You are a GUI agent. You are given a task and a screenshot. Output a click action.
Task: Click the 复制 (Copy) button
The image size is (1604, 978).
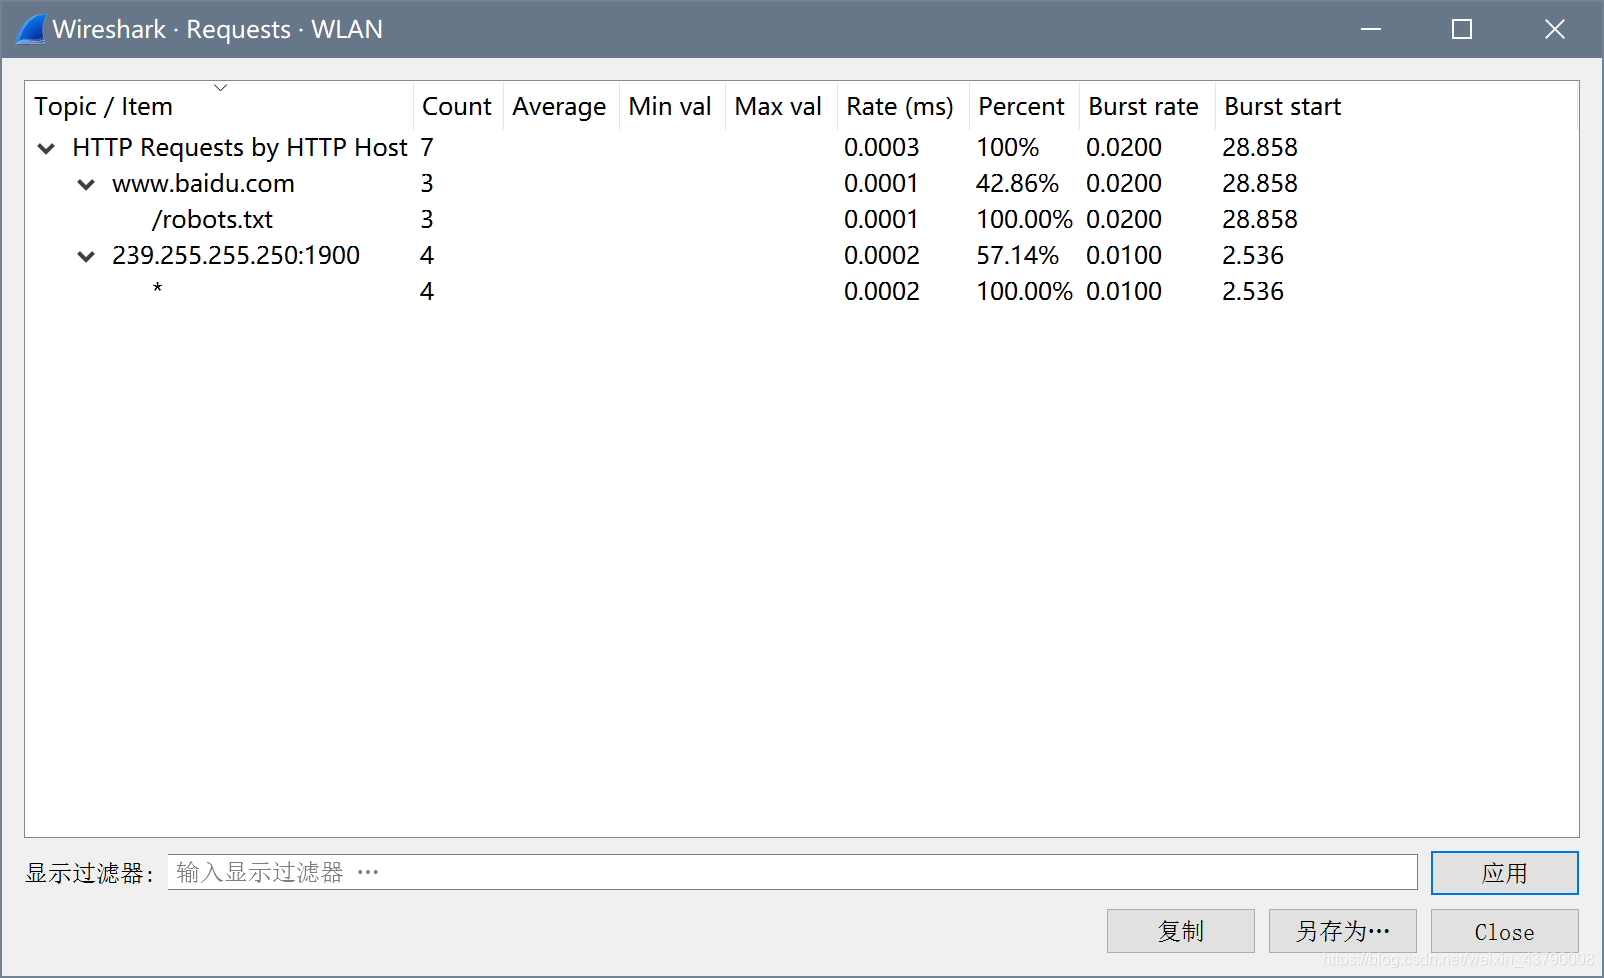pyautogui.click(x=1181, y=931)
